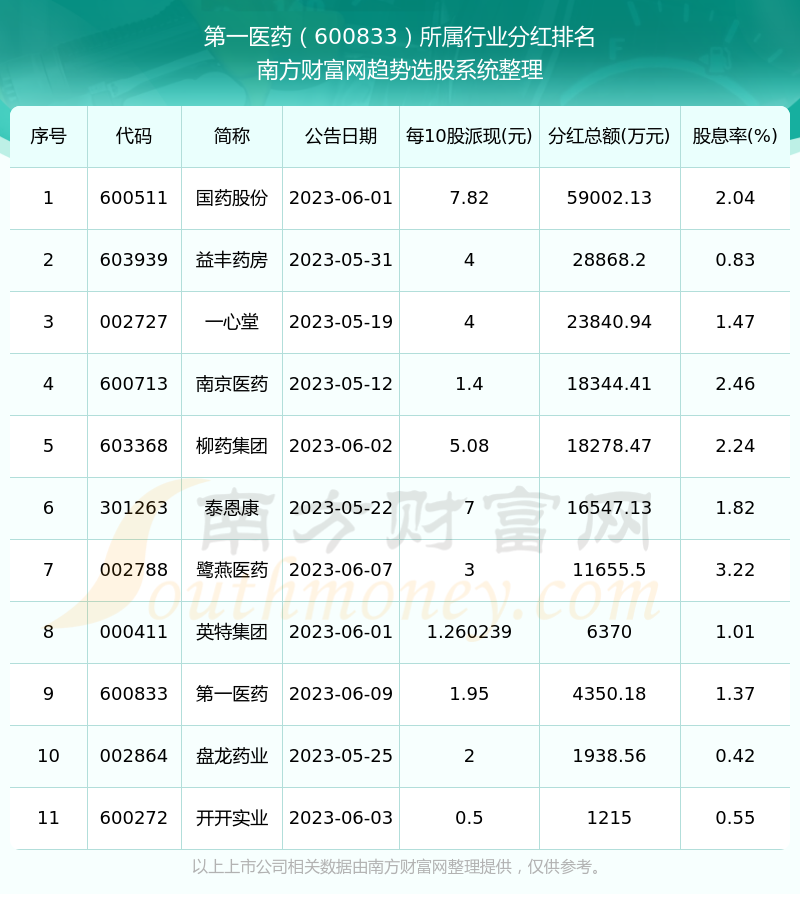
Task: Select stock code 002864
Action: 134,755
